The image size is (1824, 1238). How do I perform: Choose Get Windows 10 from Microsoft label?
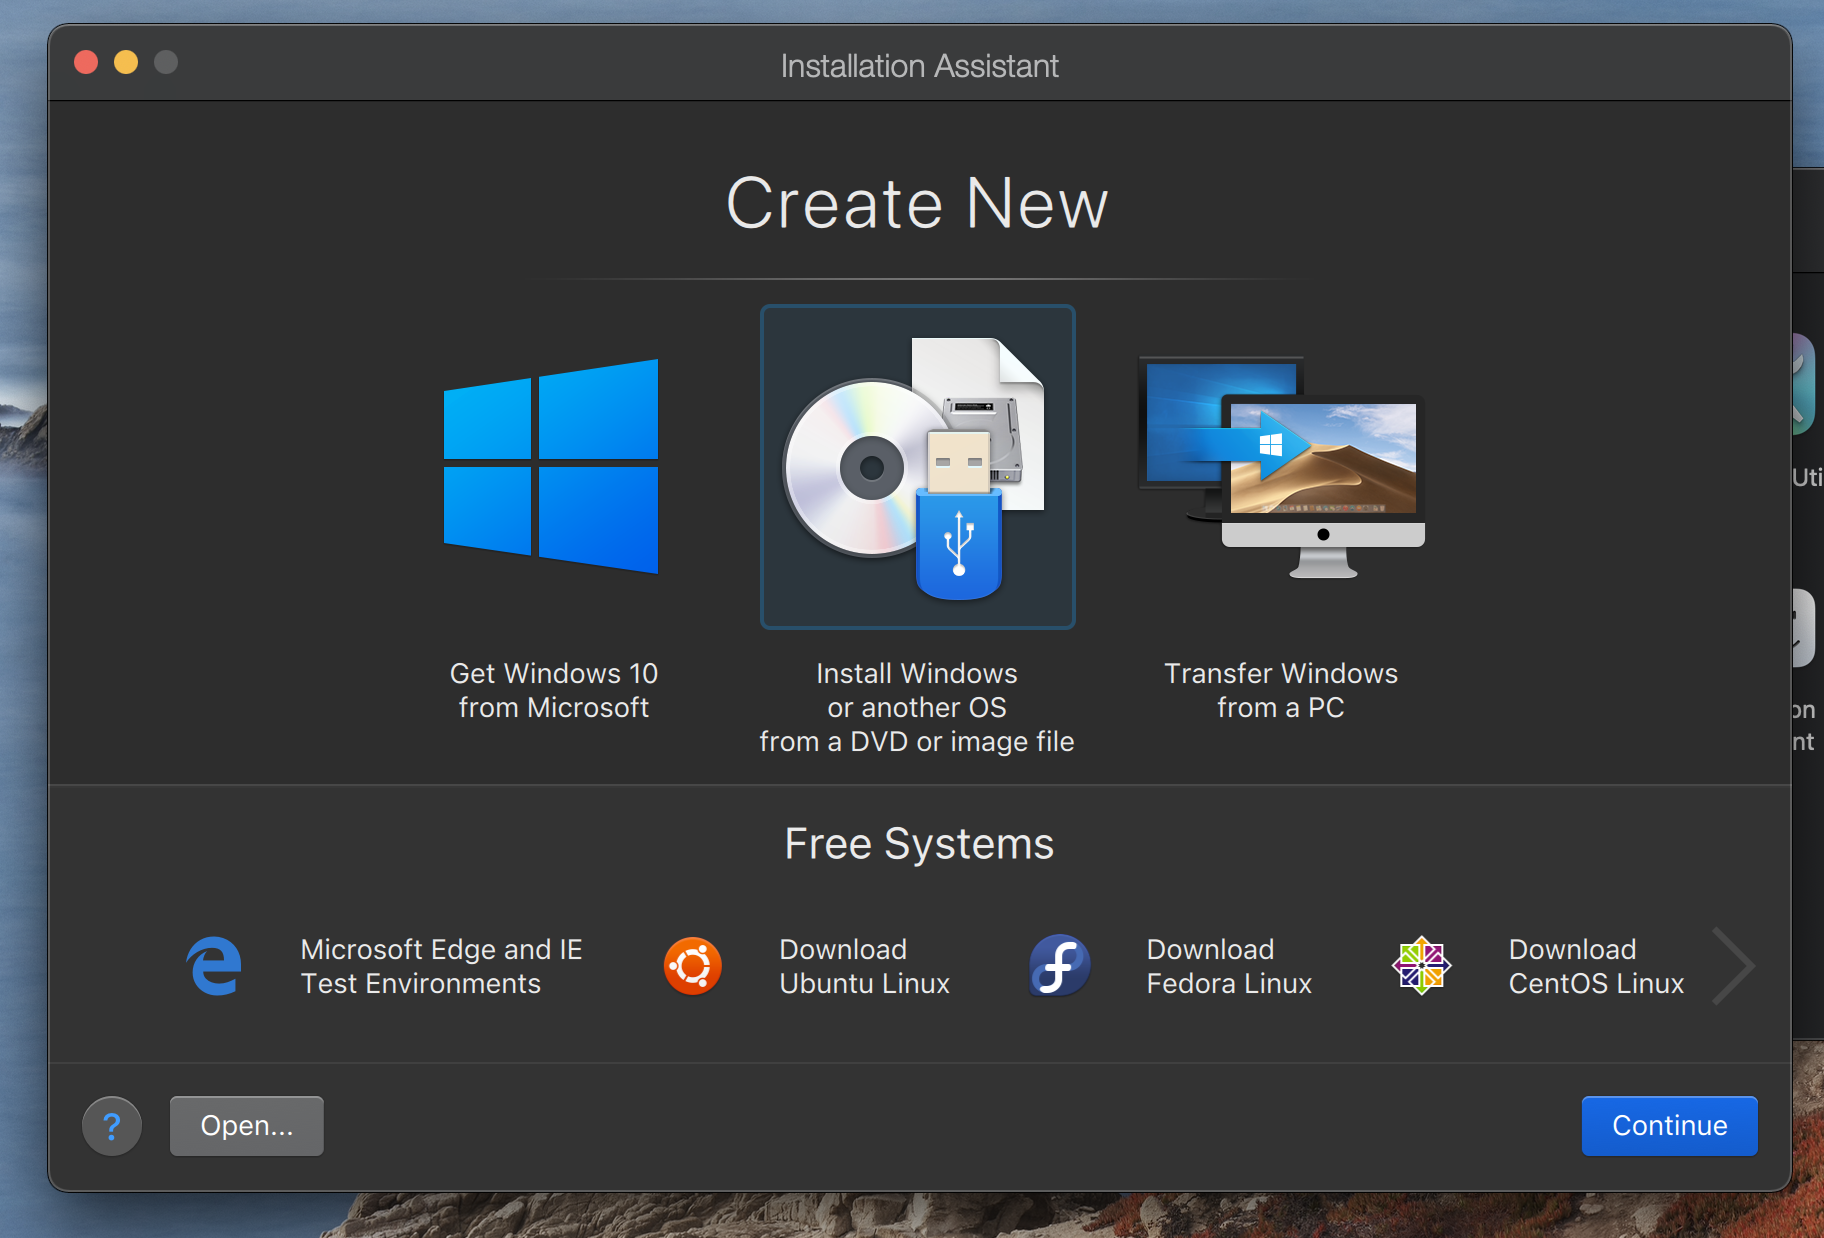coord(554,690)
